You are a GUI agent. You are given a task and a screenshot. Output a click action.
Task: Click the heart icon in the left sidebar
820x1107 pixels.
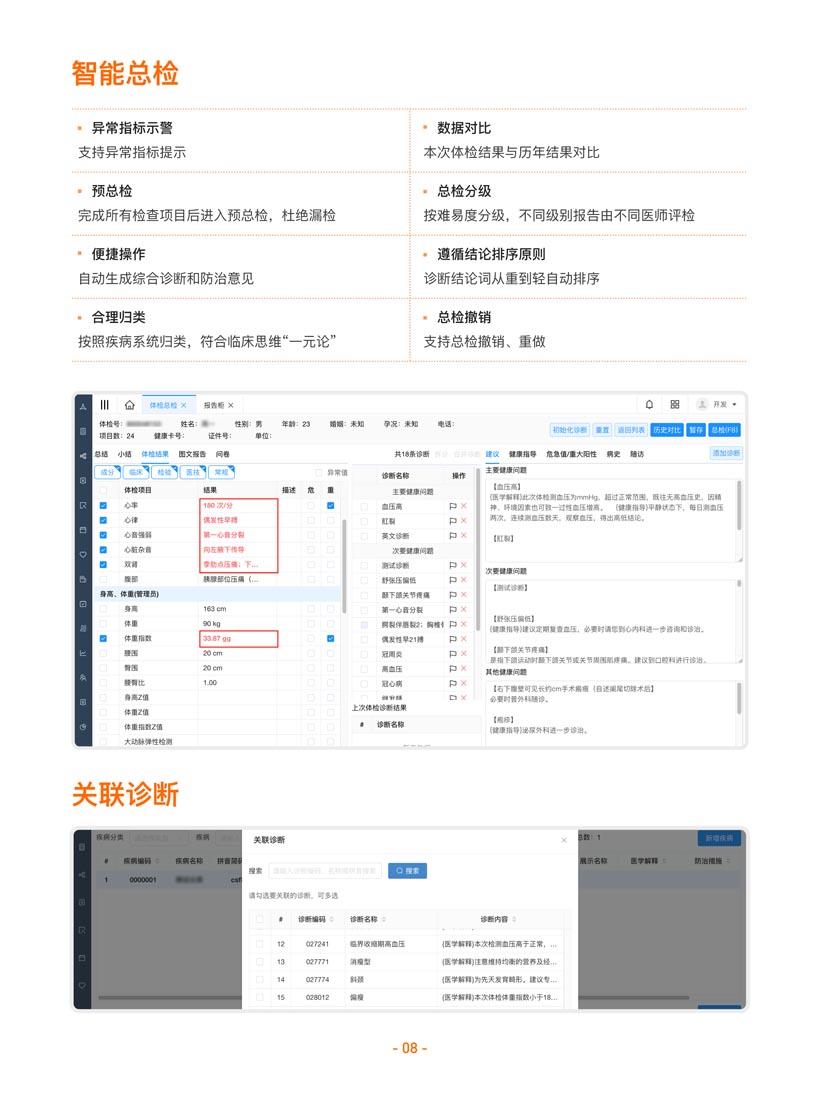click(x=83, y=554)
